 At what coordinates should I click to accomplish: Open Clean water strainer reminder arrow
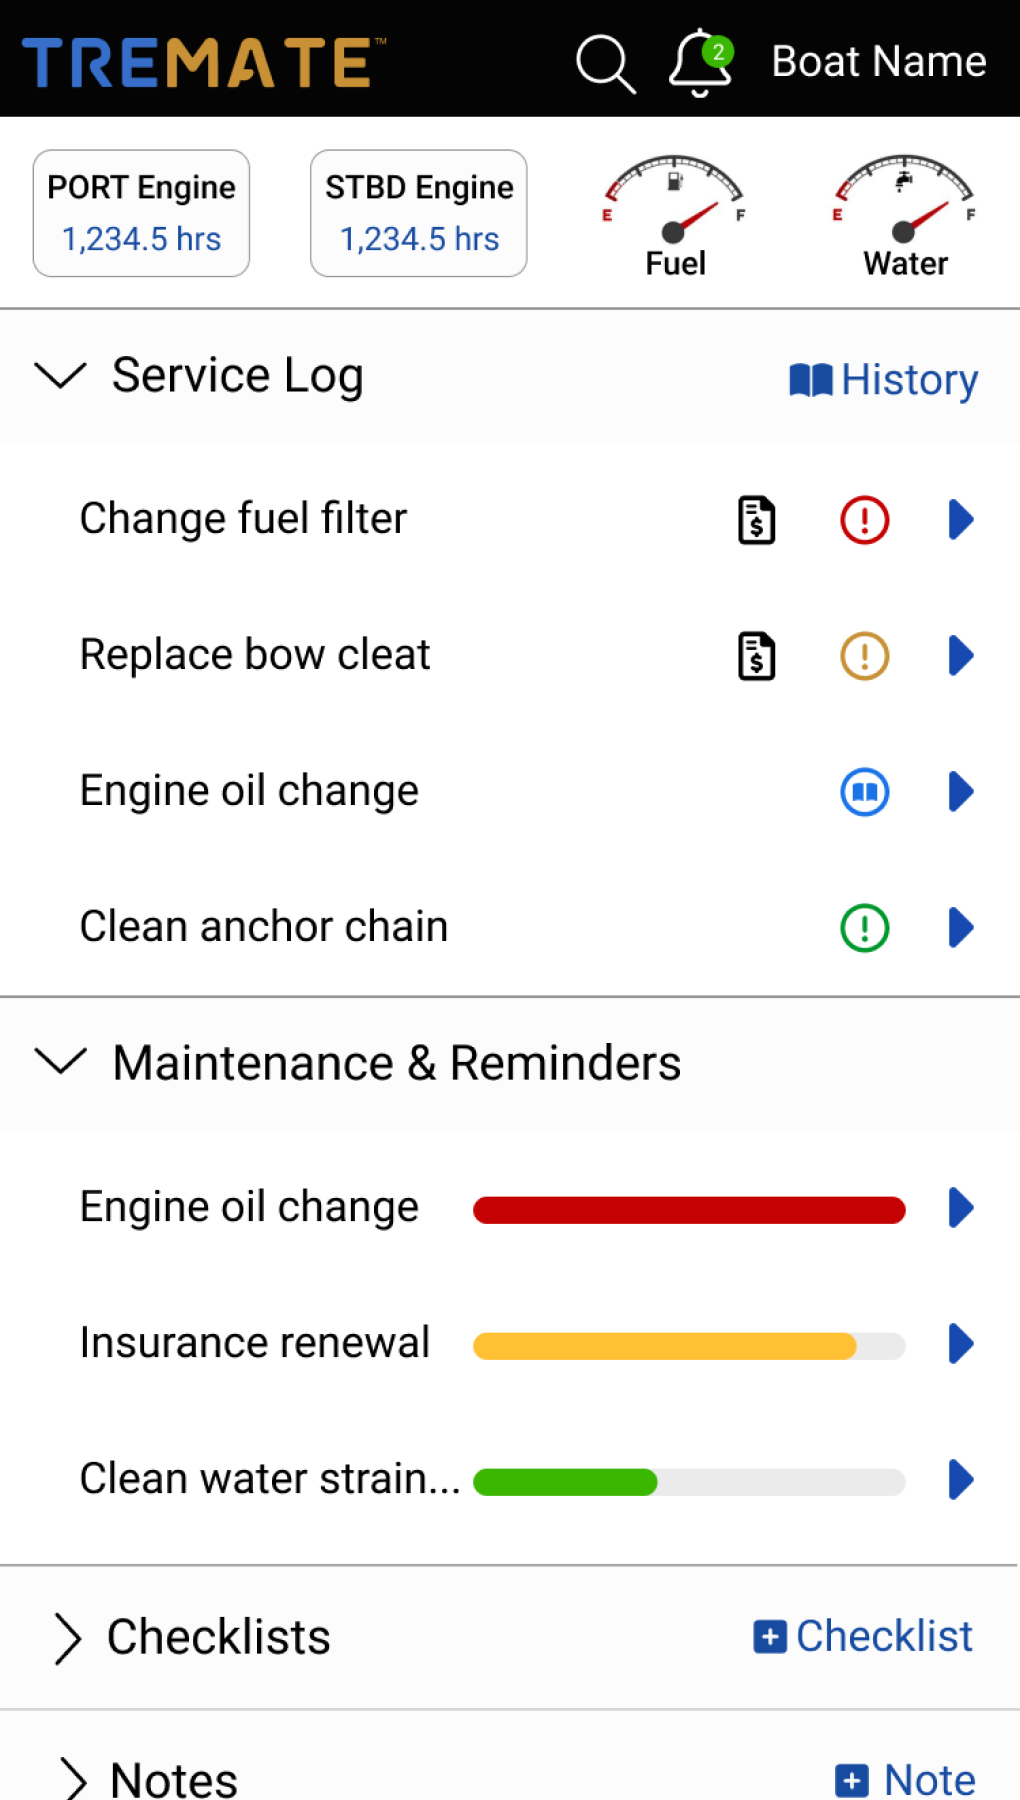click(961, 1480)
